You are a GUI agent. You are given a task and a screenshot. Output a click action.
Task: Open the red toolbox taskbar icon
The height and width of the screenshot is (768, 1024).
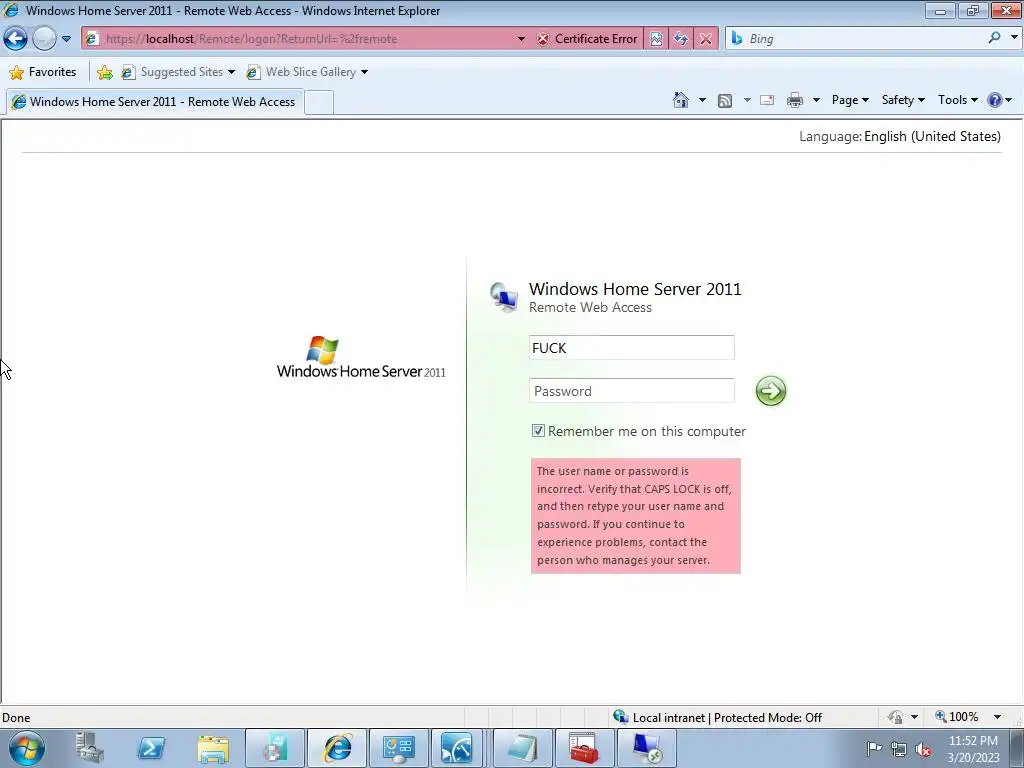coord(584,748)
